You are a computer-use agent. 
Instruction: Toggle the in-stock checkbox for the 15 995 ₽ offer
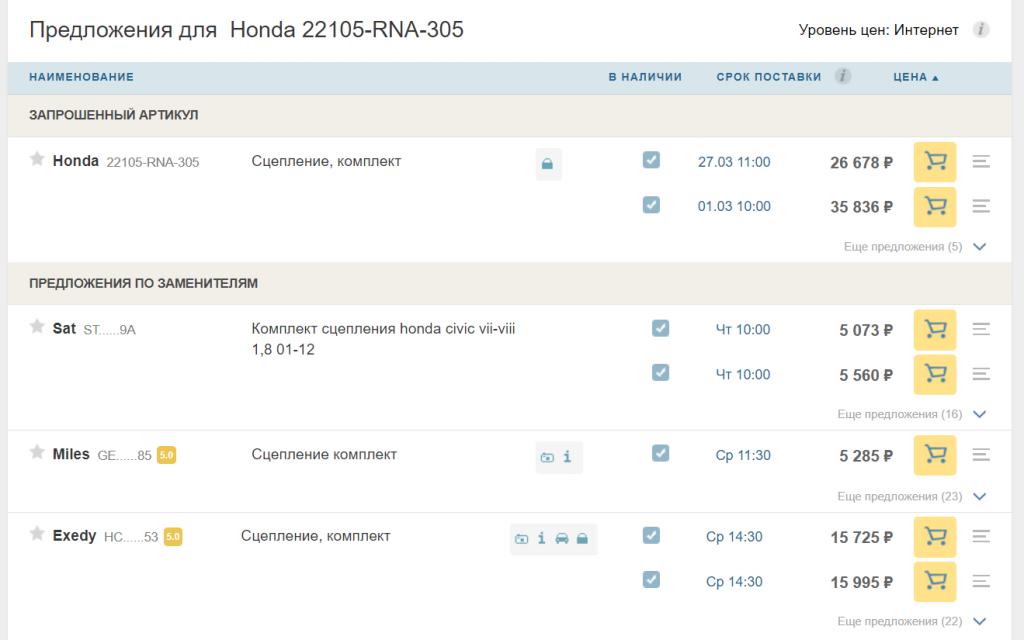651,580
